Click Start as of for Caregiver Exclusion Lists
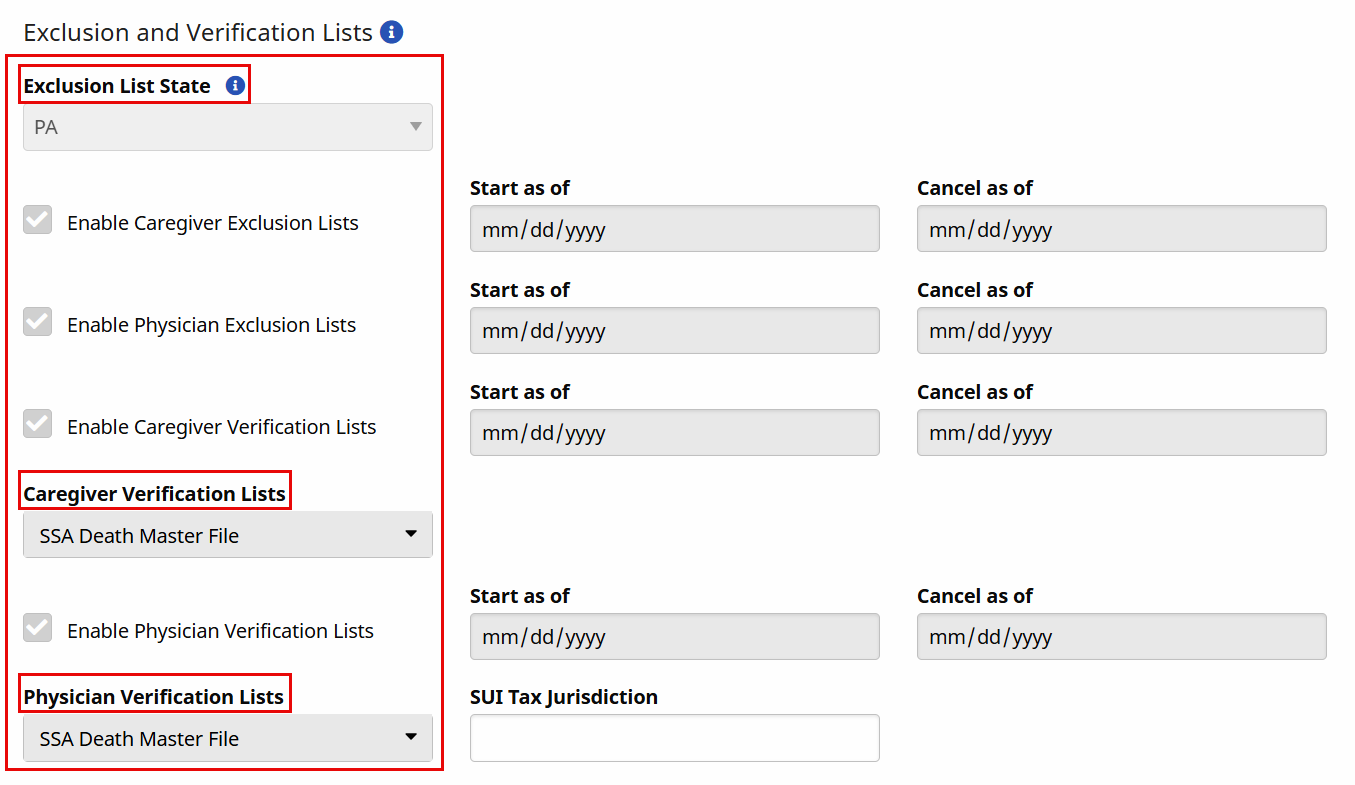This screenshot has width=1355, height=785. 674,229
